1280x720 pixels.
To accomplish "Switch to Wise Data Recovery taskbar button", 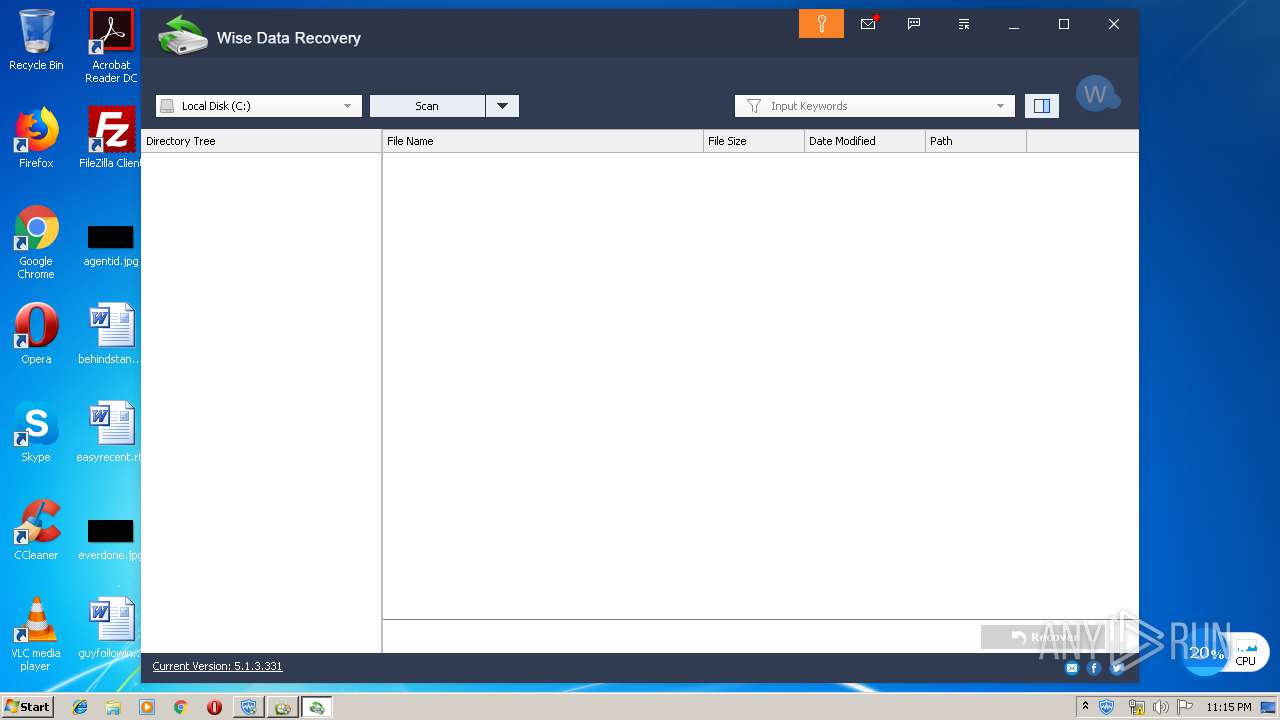I will click(317, 707).
